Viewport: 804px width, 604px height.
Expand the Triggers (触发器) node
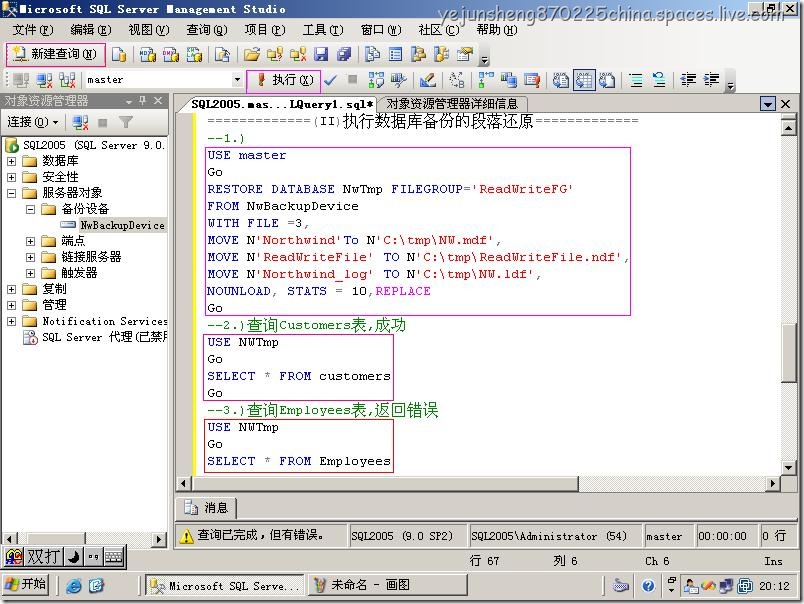coord(30,273)
